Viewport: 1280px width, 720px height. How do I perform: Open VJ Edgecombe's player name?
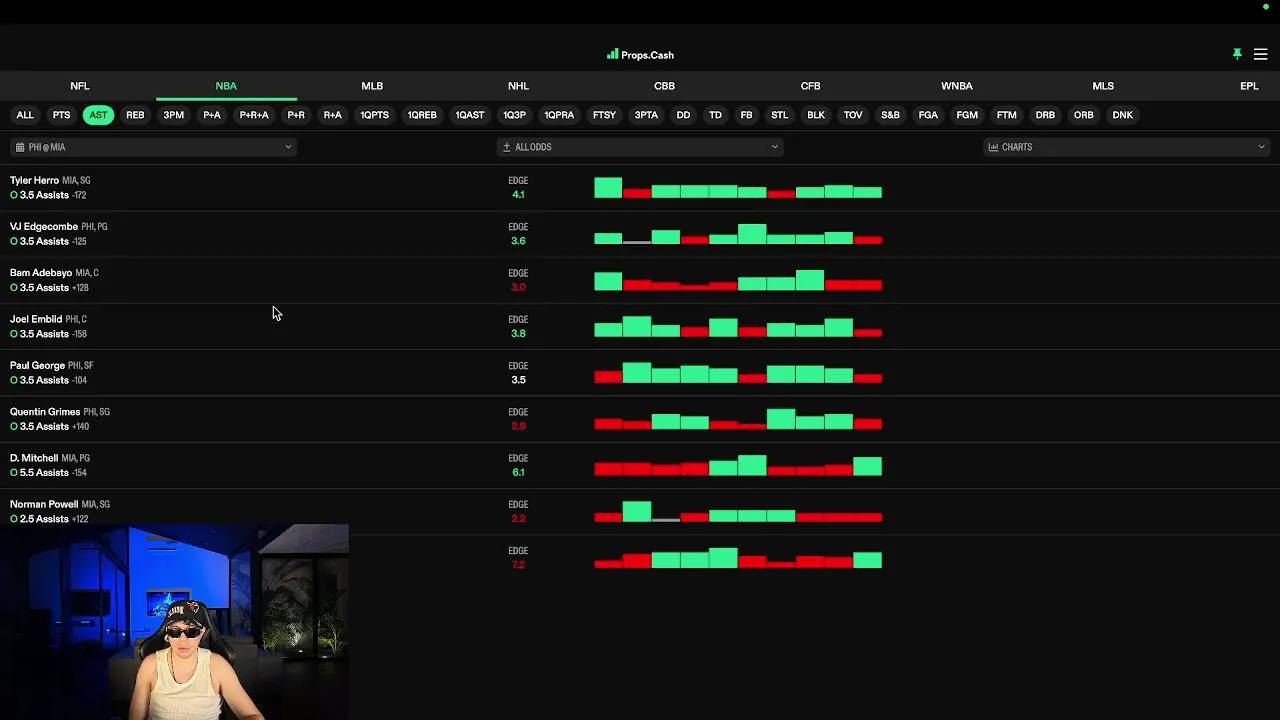[44, 227]
